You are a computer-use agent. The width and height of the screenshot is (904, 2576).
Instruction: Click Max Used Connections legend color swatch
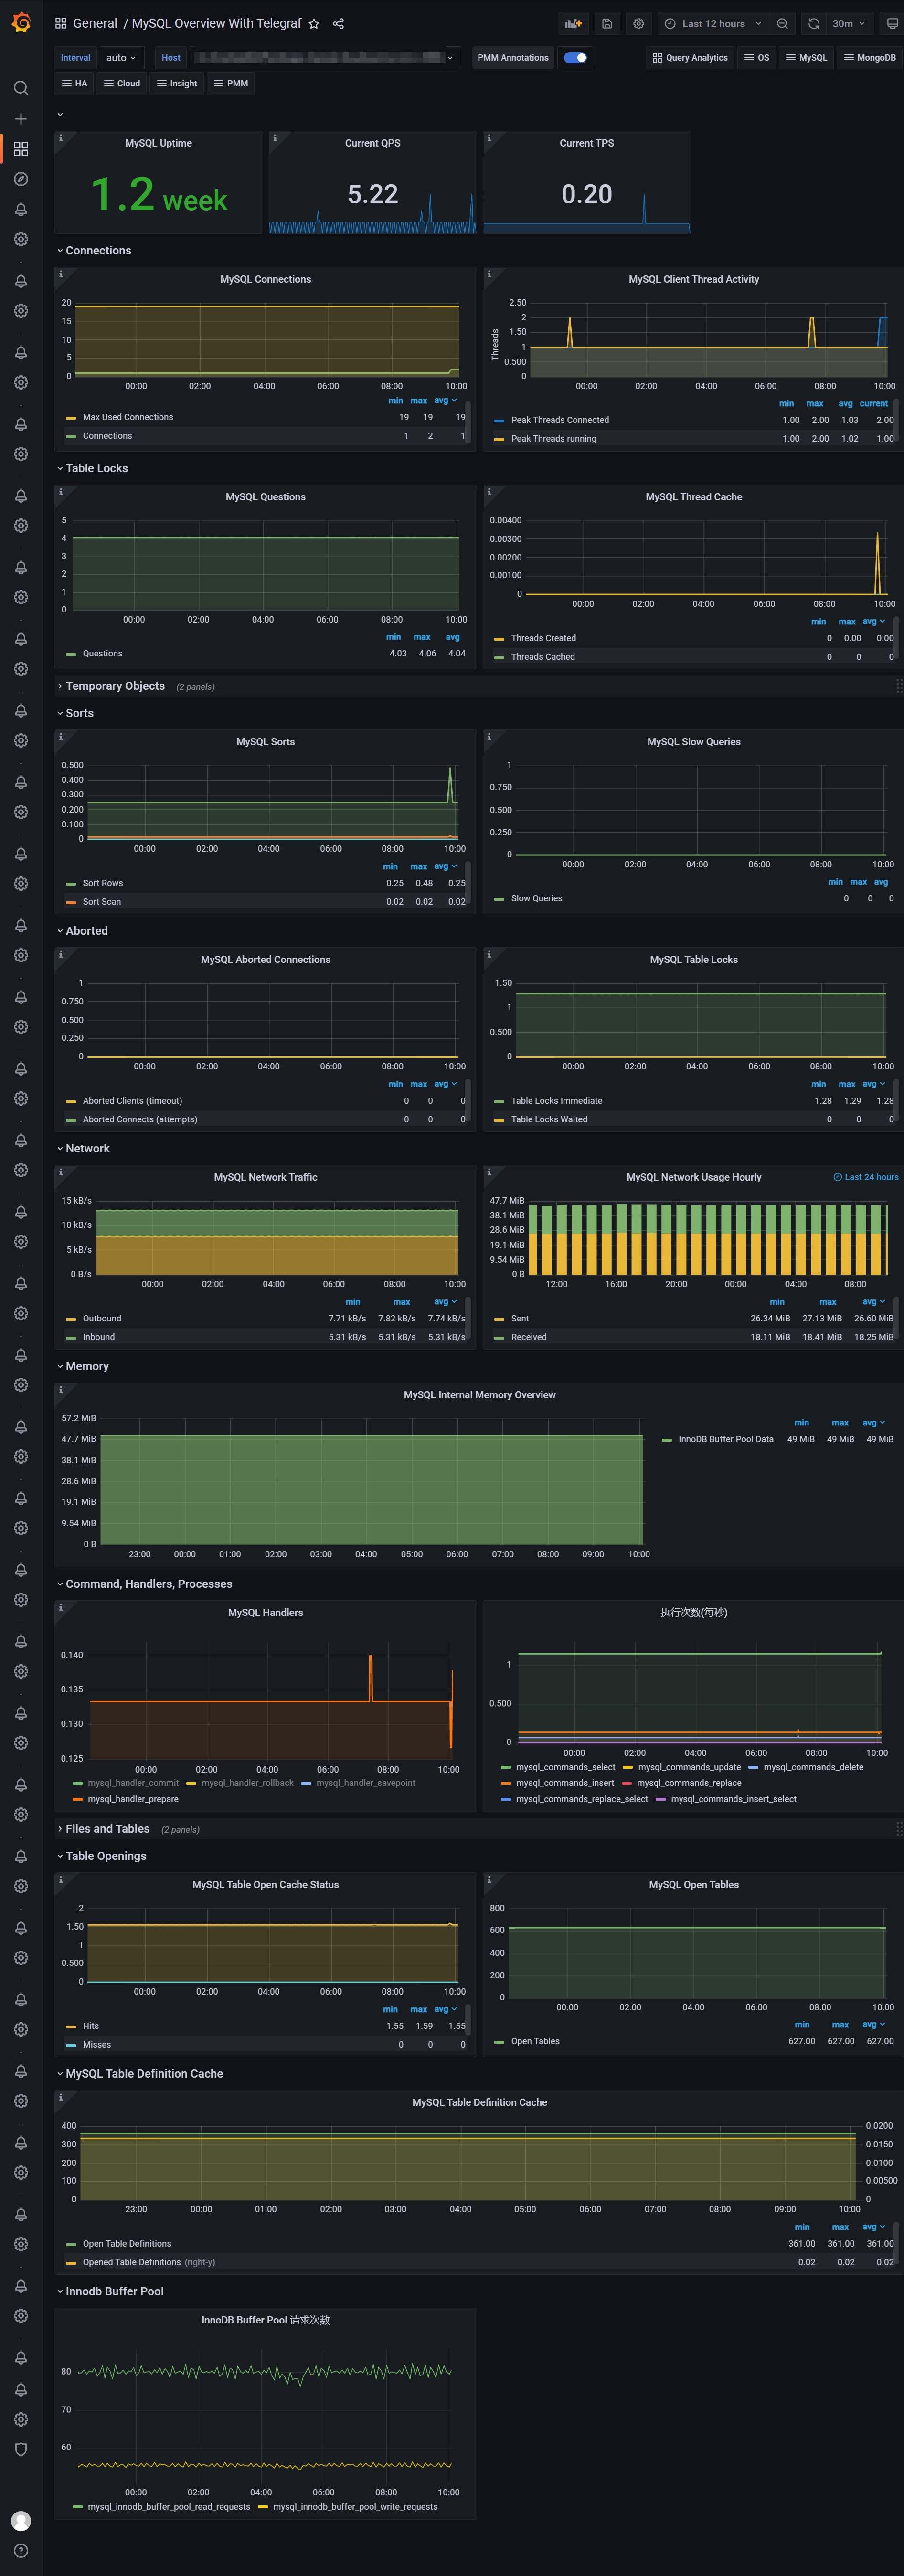point(71,418)
